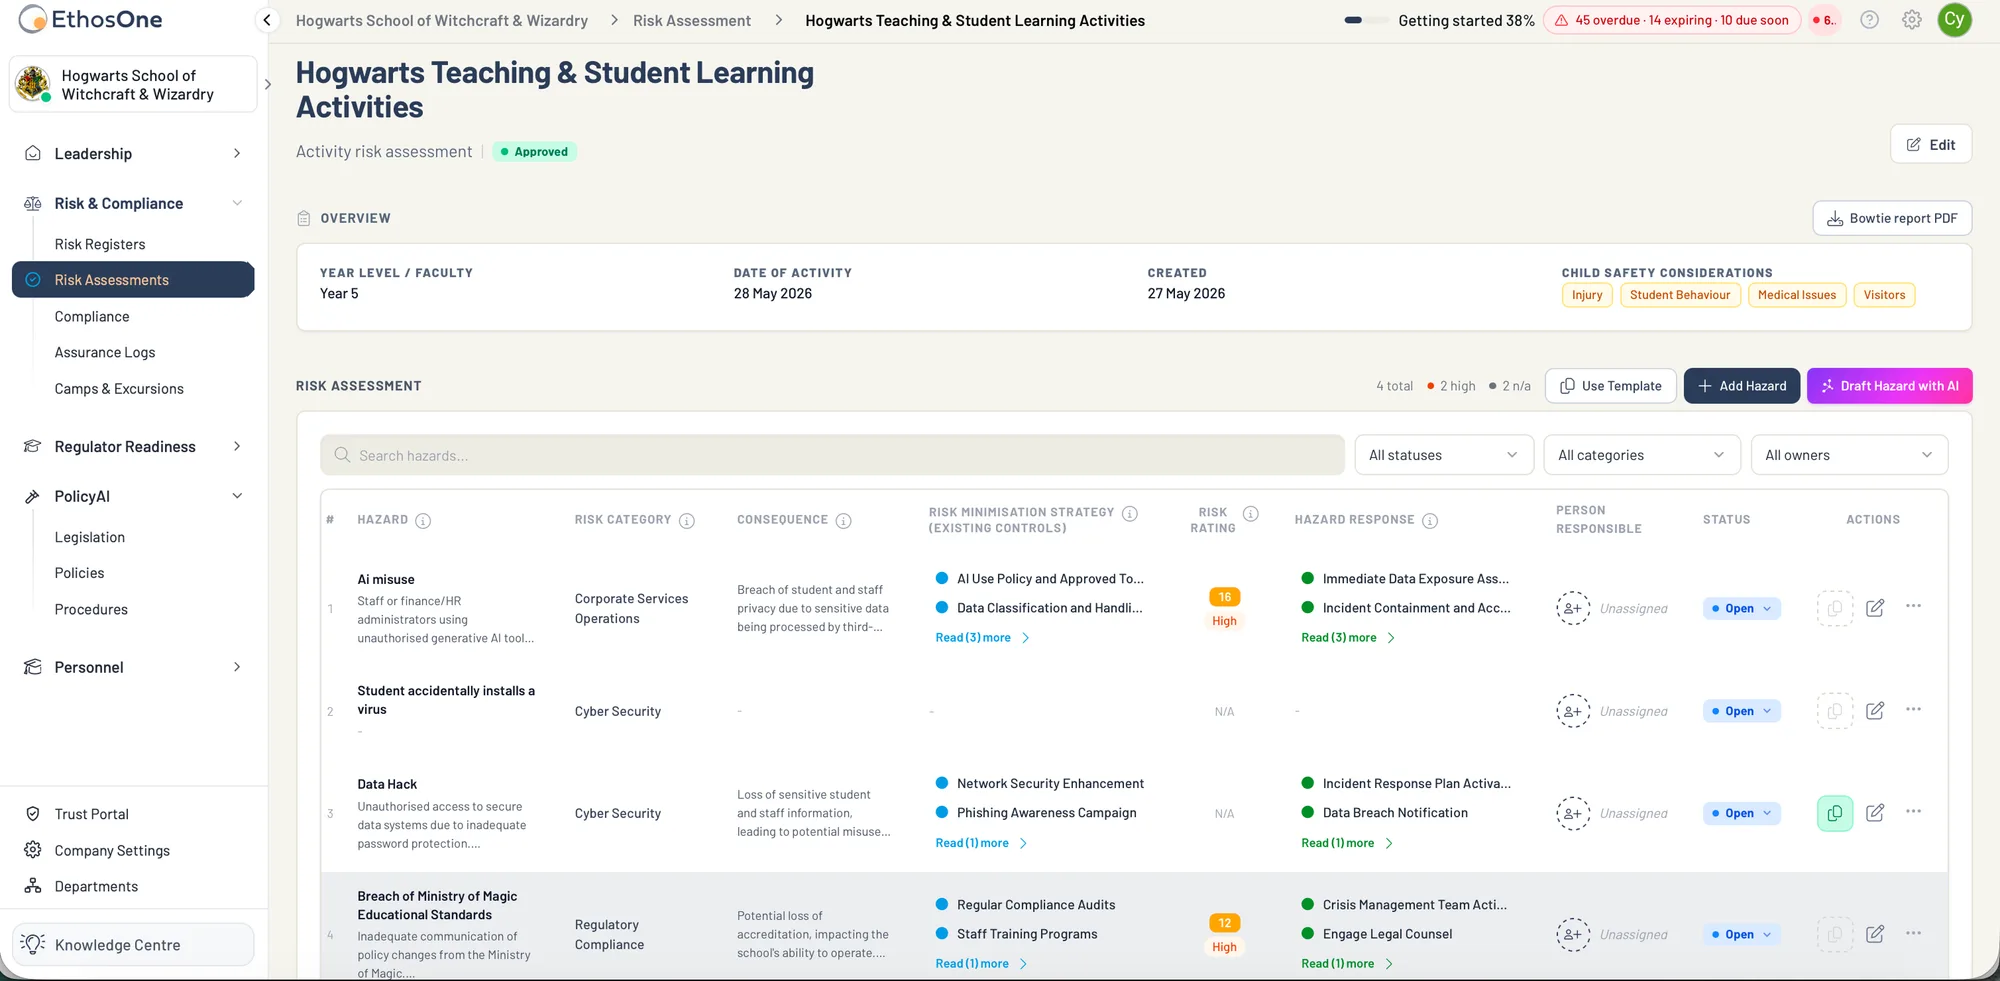Download the Bowtie report PDF
Viewport: 2000px width, 981px height.
coord(1892,218)
